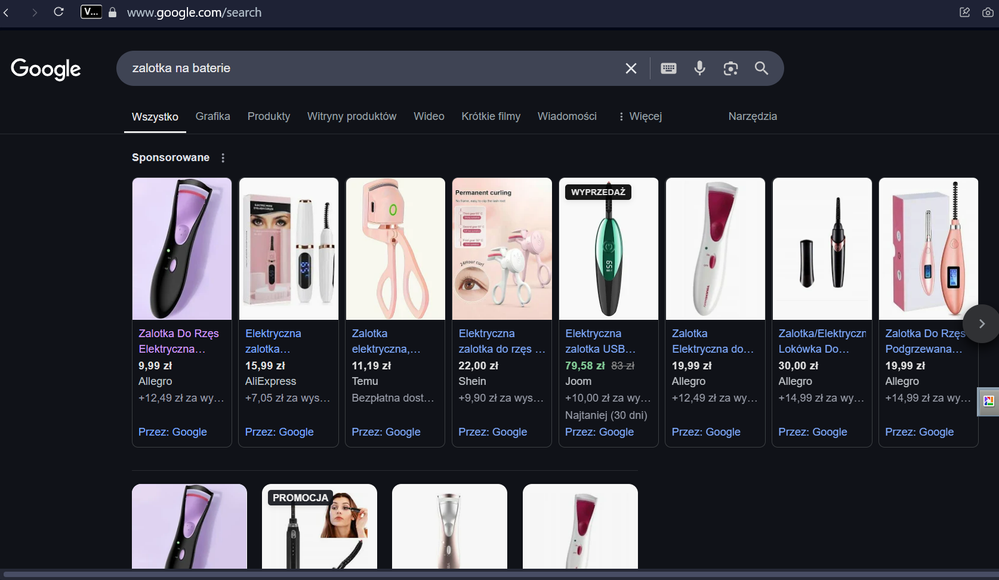Submit search with magnifying glass icon
This screenshot has width=999, height=580.
tap(761, 68)
